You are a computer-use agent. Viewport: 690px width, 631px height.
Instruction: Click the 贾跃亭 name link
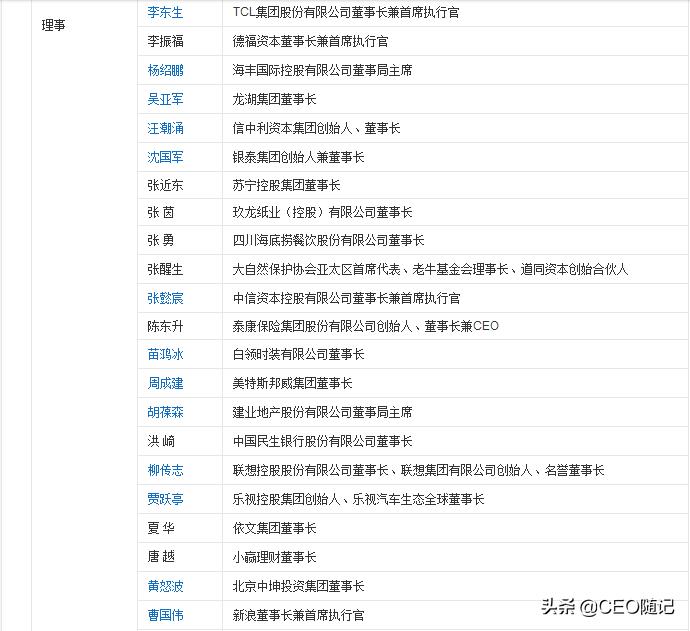pos(165,499)
